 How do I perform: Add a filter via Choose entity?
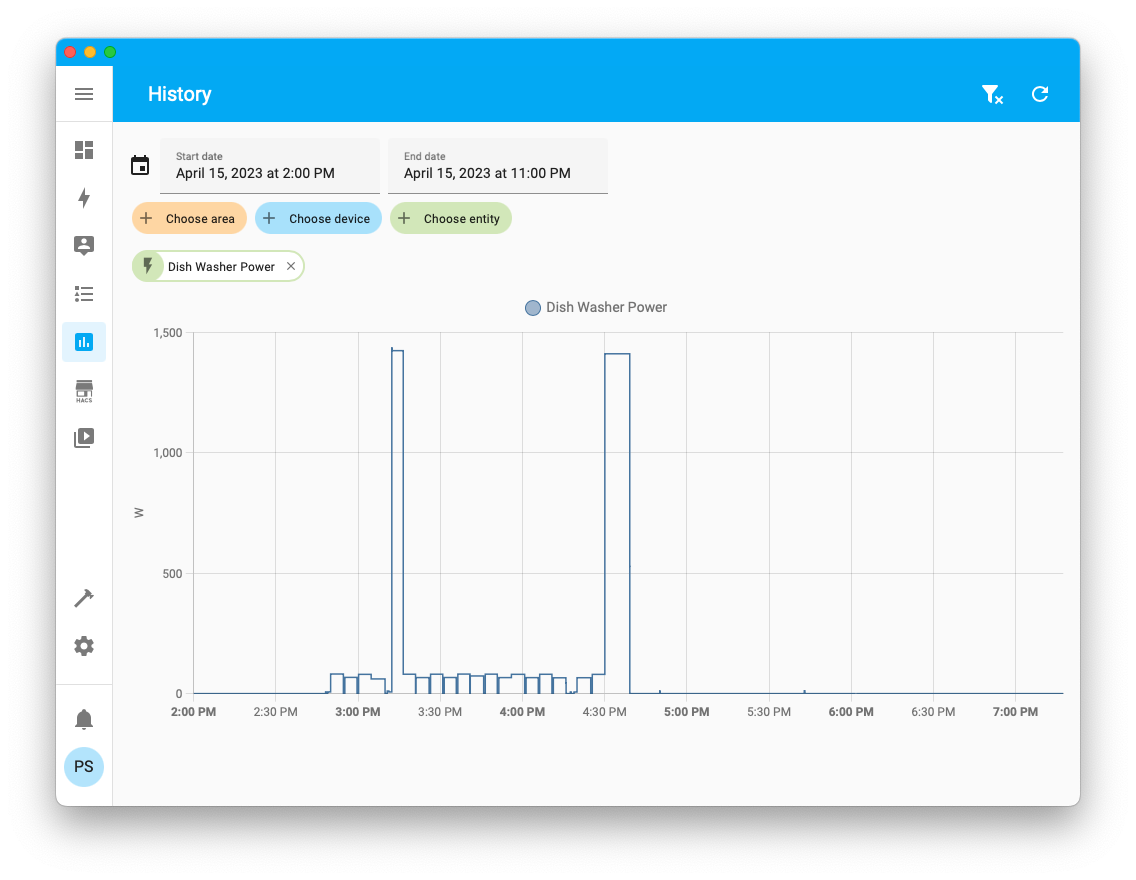tap(451, 219)
